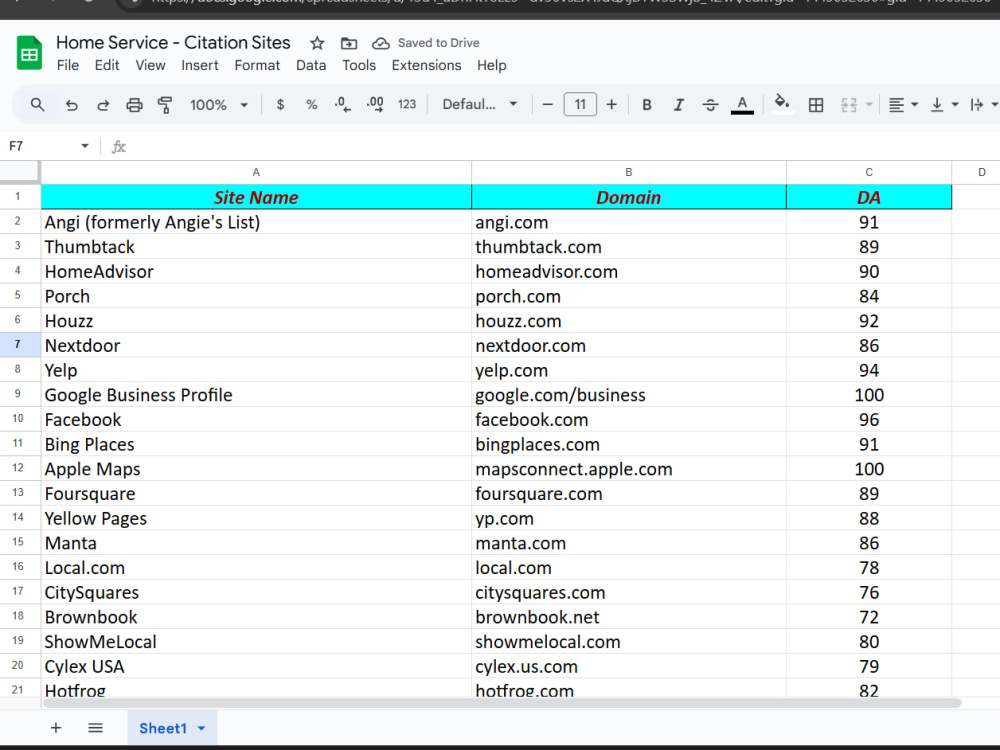Star the Home Service document

317,43
